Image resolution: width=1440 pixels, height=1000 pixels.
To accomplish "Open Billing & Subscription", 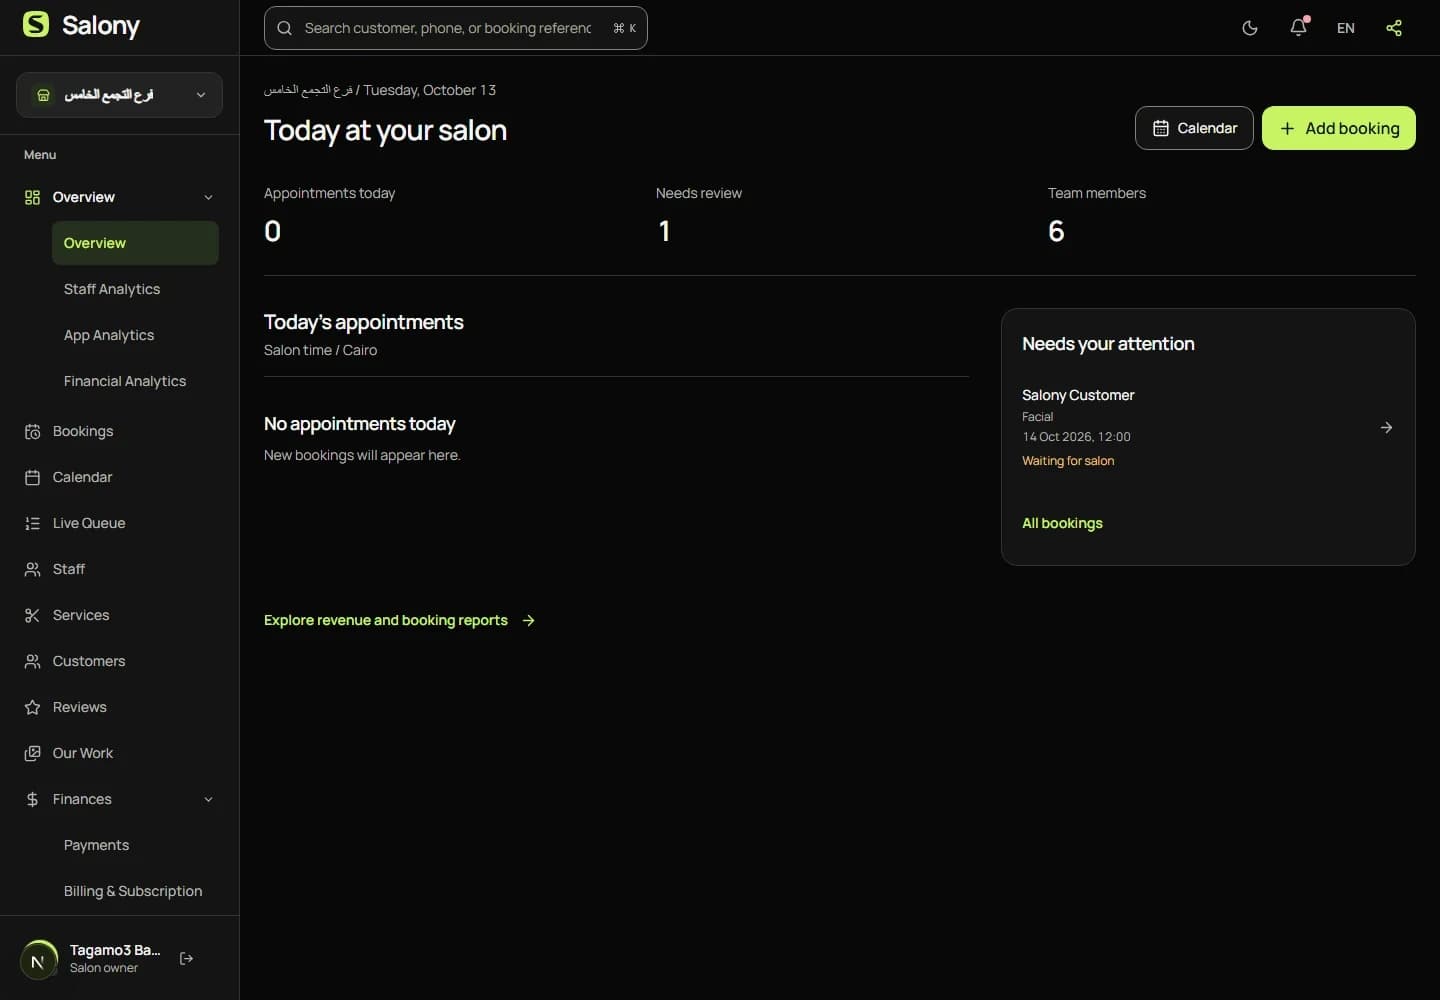I will click(133, 891).
